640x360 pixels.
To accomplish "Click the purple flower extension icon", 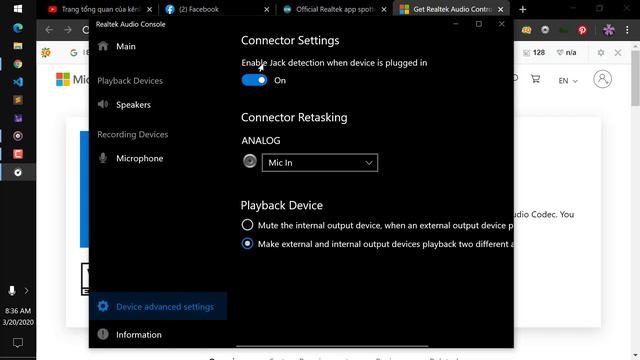I will tap(609, 30).
